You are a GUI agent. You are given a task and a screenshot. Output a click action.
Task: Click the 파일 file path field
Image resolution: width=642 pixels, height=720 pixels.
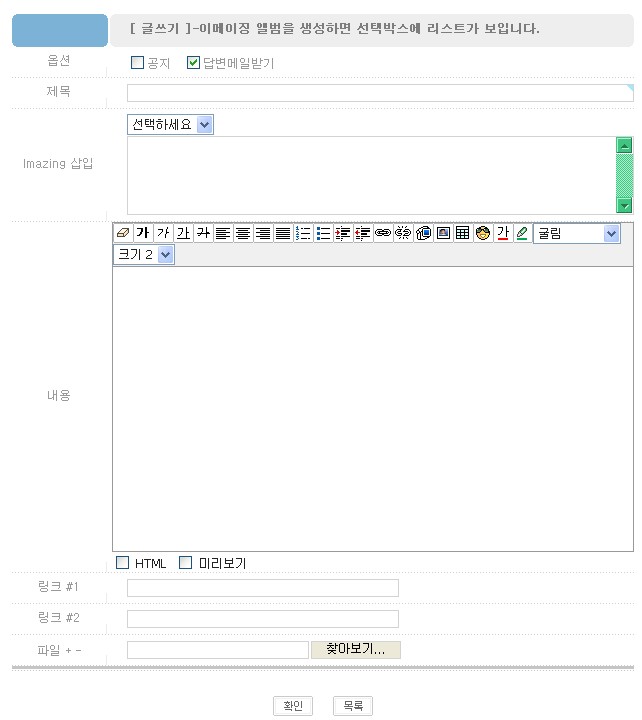(x=218, y=650)
